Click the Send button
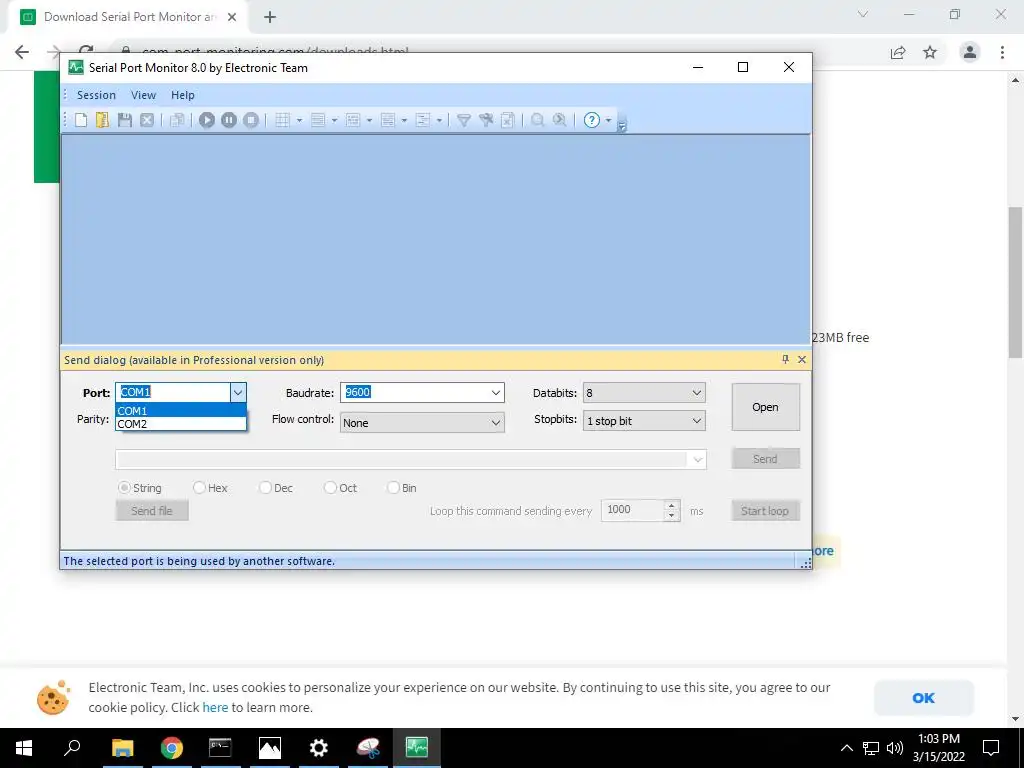The image size is (1024, 768). pos(765,459)
